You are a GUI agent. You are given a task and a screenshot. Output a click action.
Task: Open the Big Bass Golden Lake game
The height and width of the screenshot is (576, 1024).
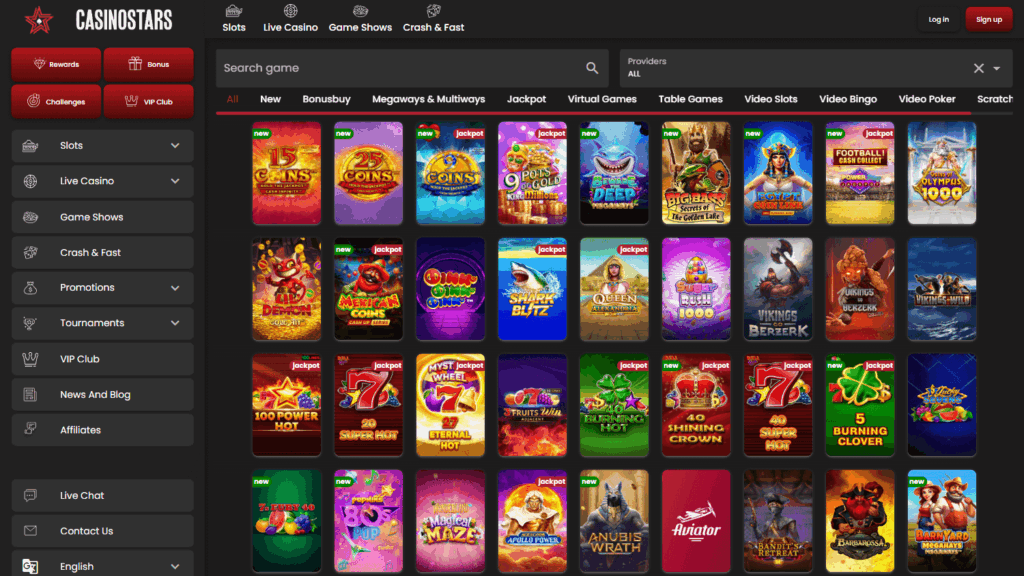(696, 173)
